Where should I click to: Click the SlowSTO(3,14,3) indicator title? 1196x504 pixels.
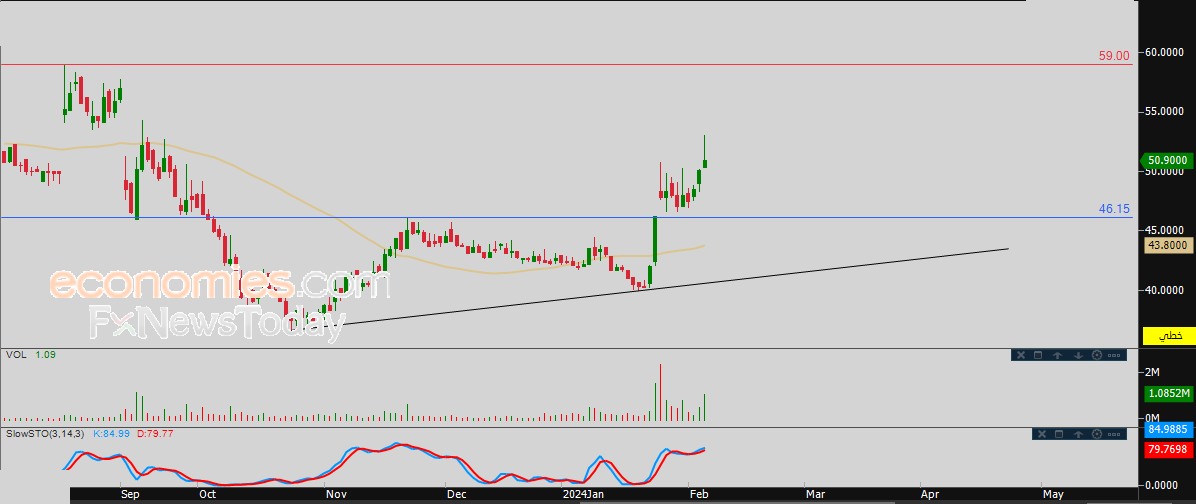46,434
